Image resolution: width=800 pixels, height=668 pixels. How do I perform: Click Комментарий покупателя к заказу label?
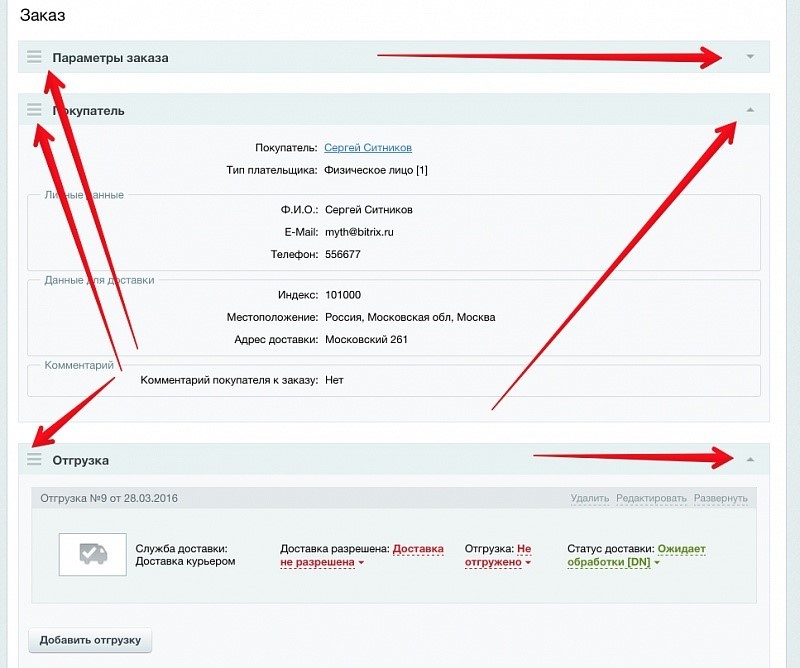pyautogui.click(x=229, y=380)
